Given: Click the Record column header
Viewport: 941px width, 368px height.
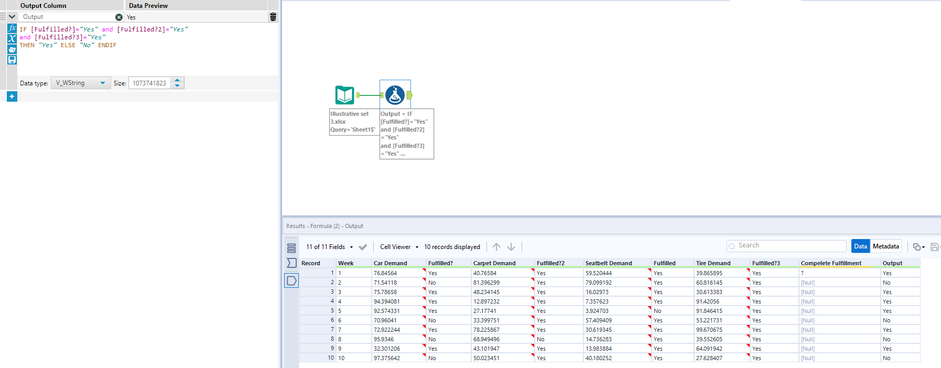Looking at the screenshot, I should [317, 263].
